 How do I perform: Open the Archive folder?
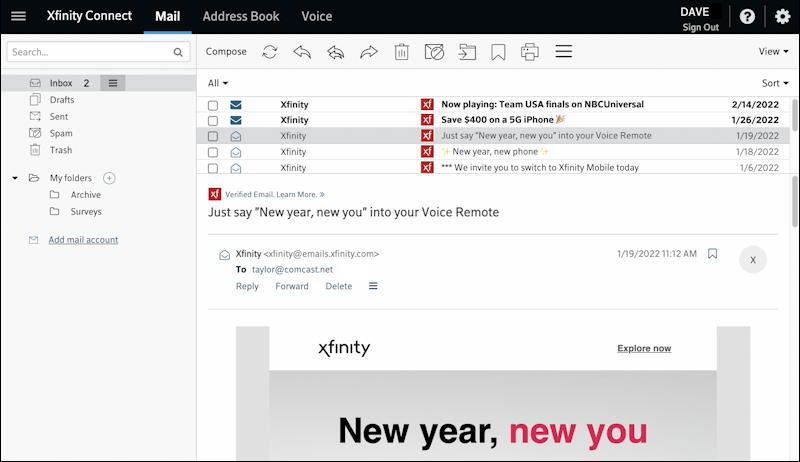coord(86,195)
